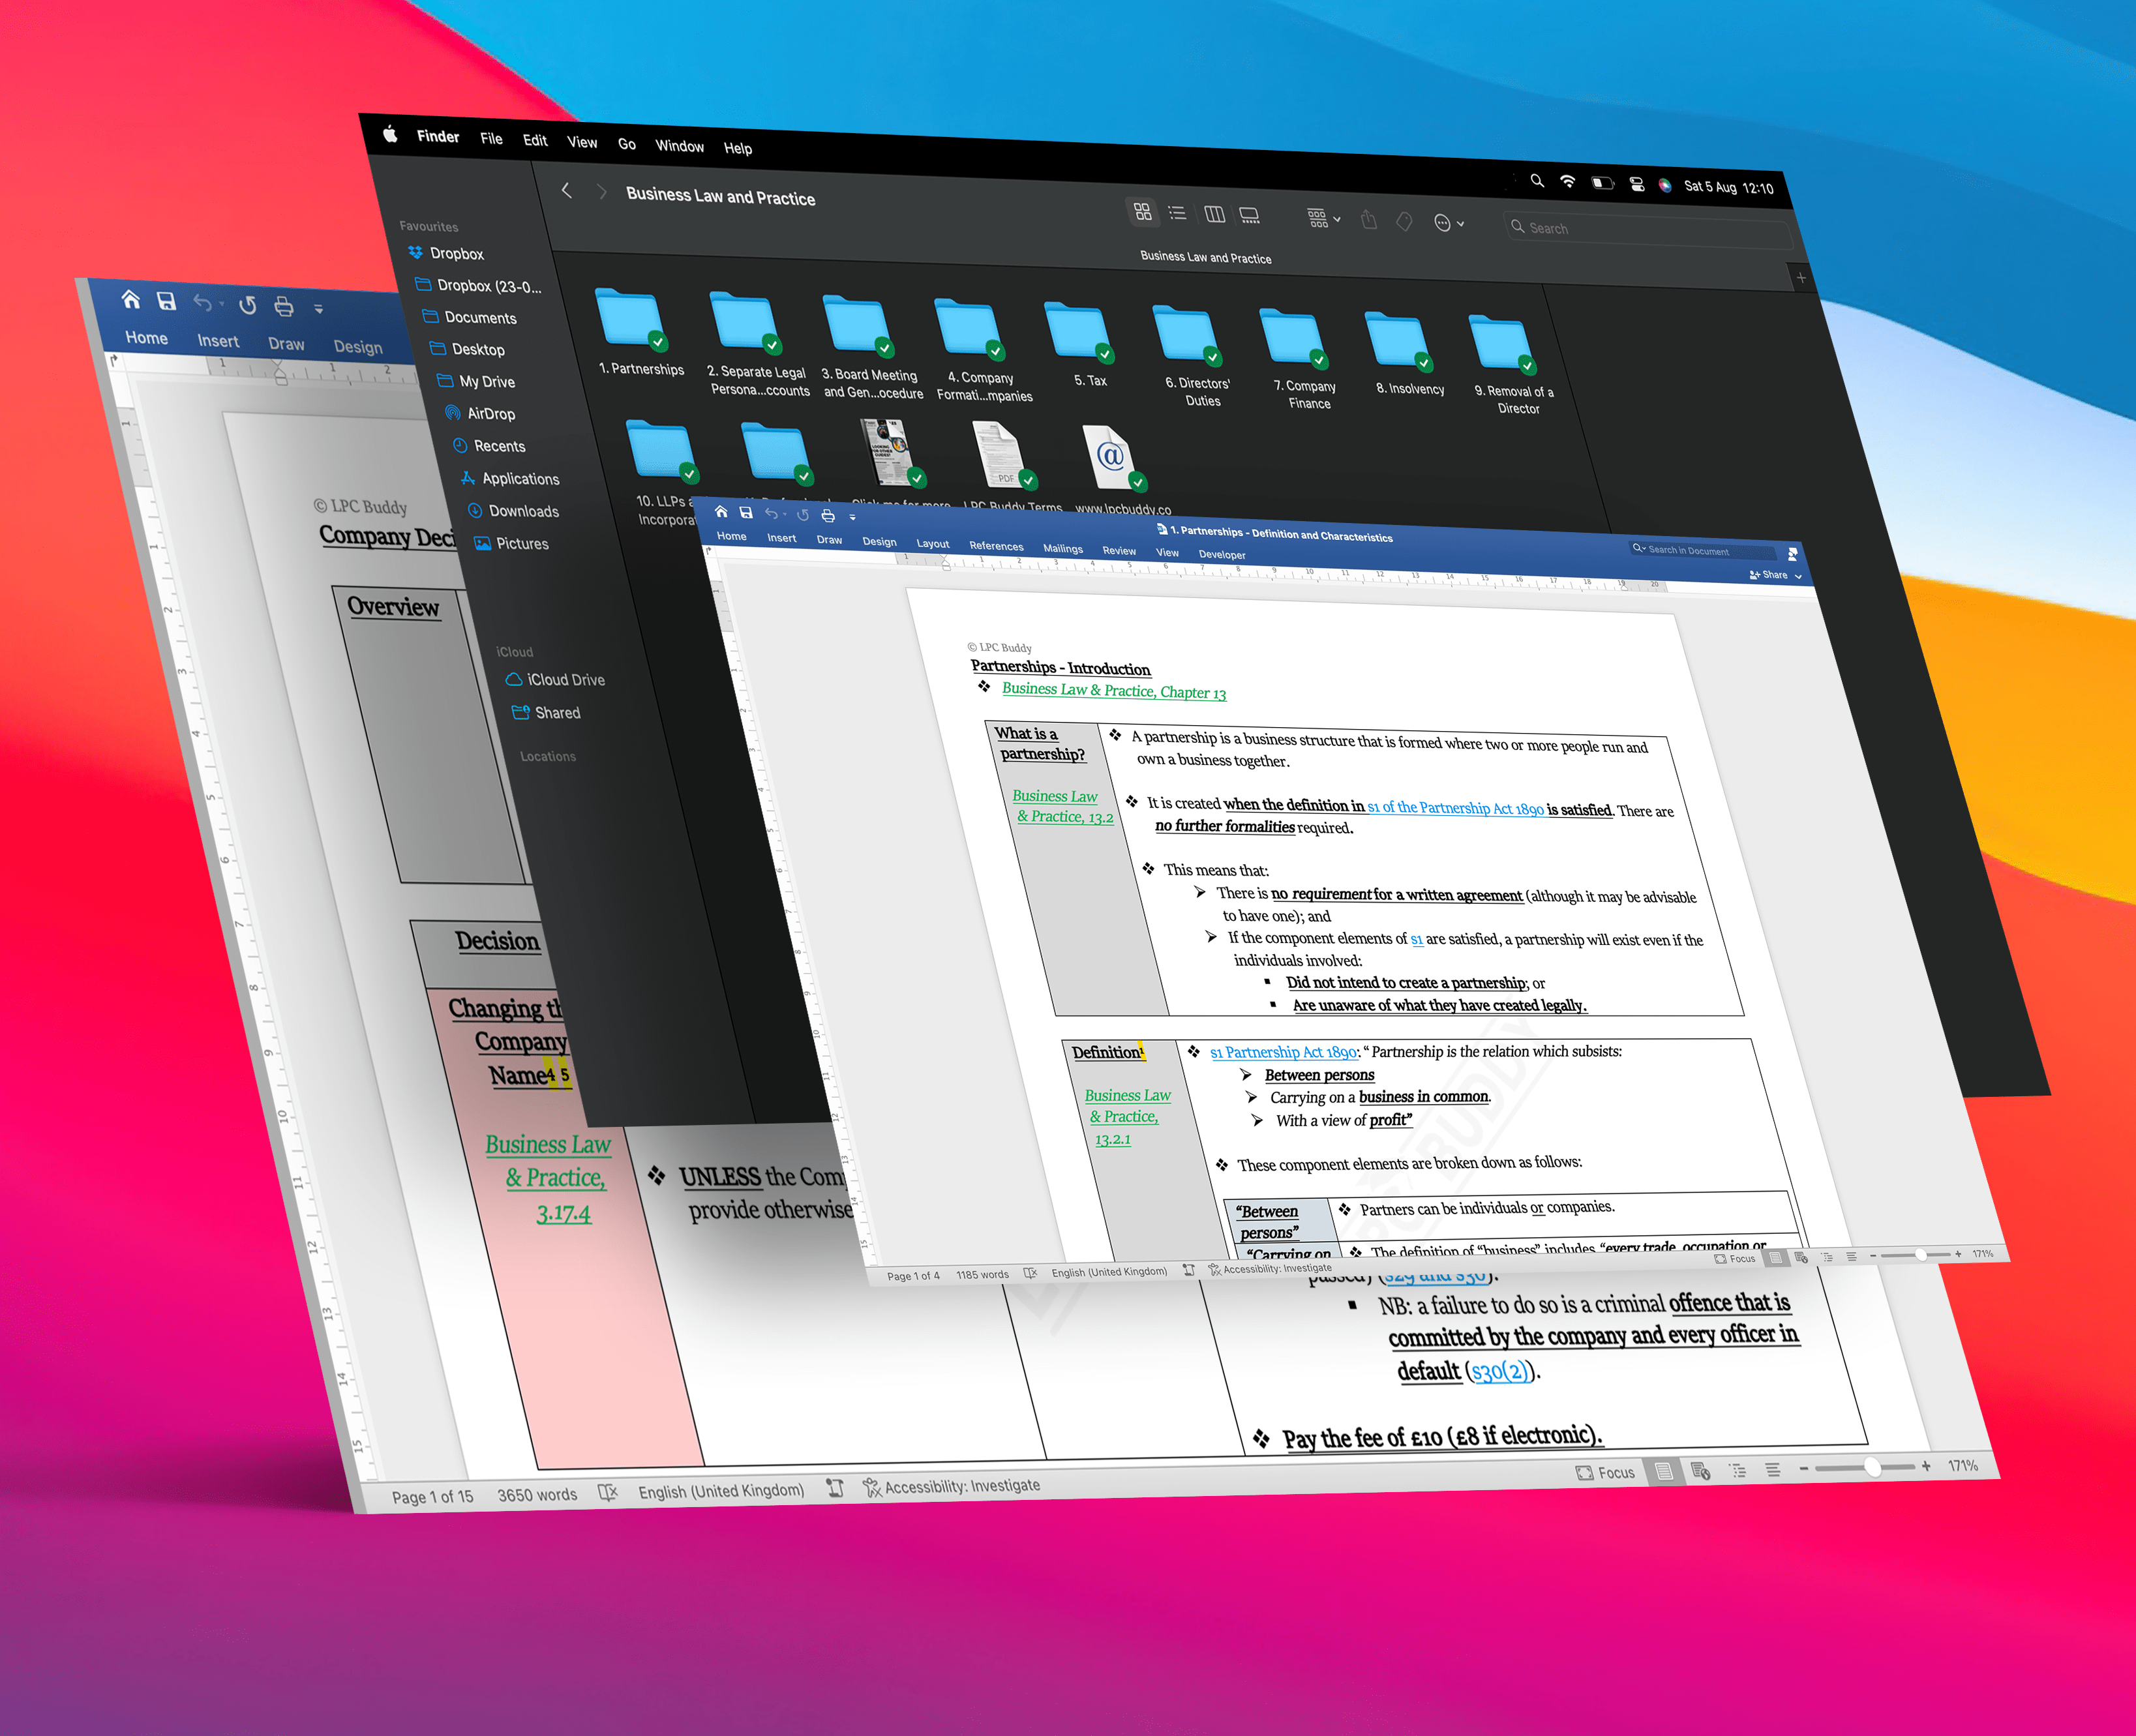Switch Finder to column view
This screenshot has width=2136, height=1736.
[x=1214, y=214]
